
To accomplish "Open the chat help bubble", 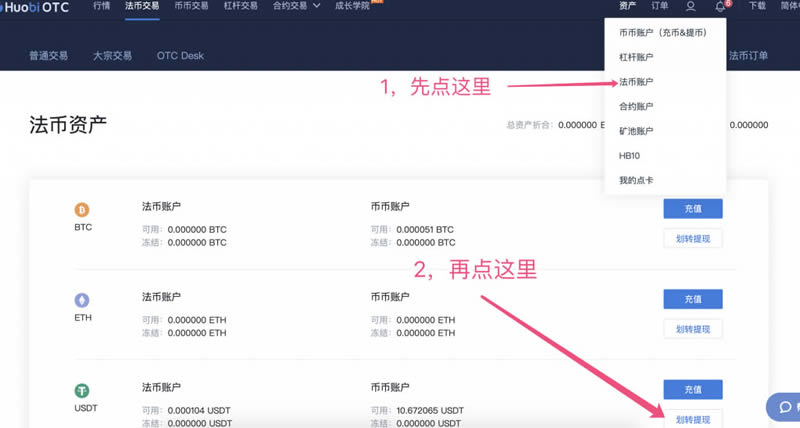I will 784,407.
